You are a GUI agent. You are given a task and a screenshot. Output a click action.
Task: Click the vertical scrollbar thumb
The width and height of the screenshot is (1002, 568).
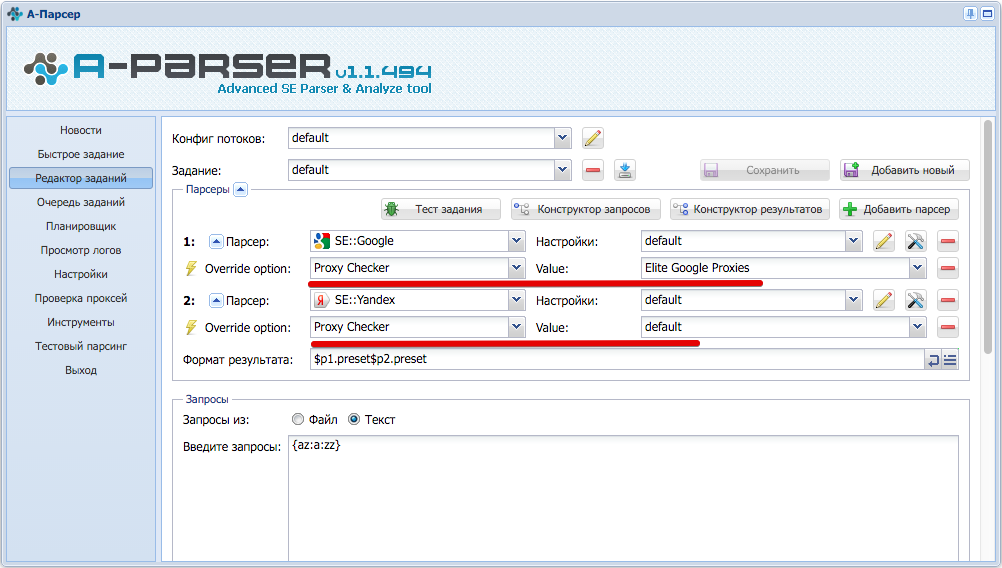click(x=988, y=236)
